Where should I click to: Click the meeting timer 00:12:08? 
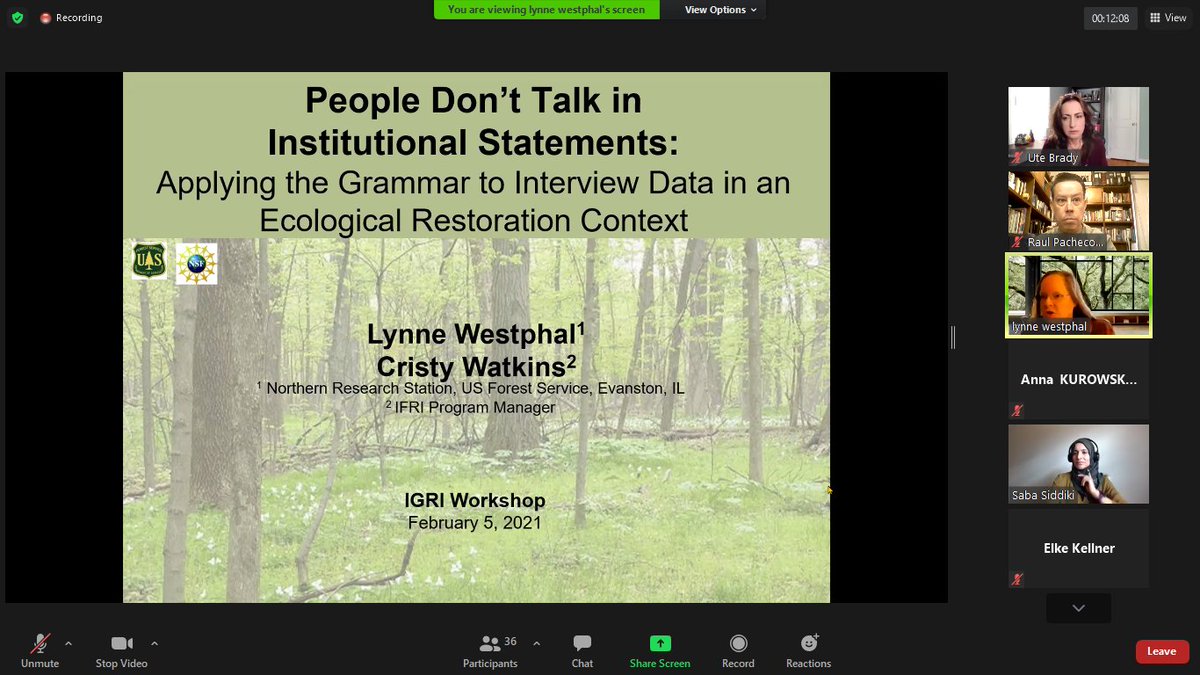1111,18
